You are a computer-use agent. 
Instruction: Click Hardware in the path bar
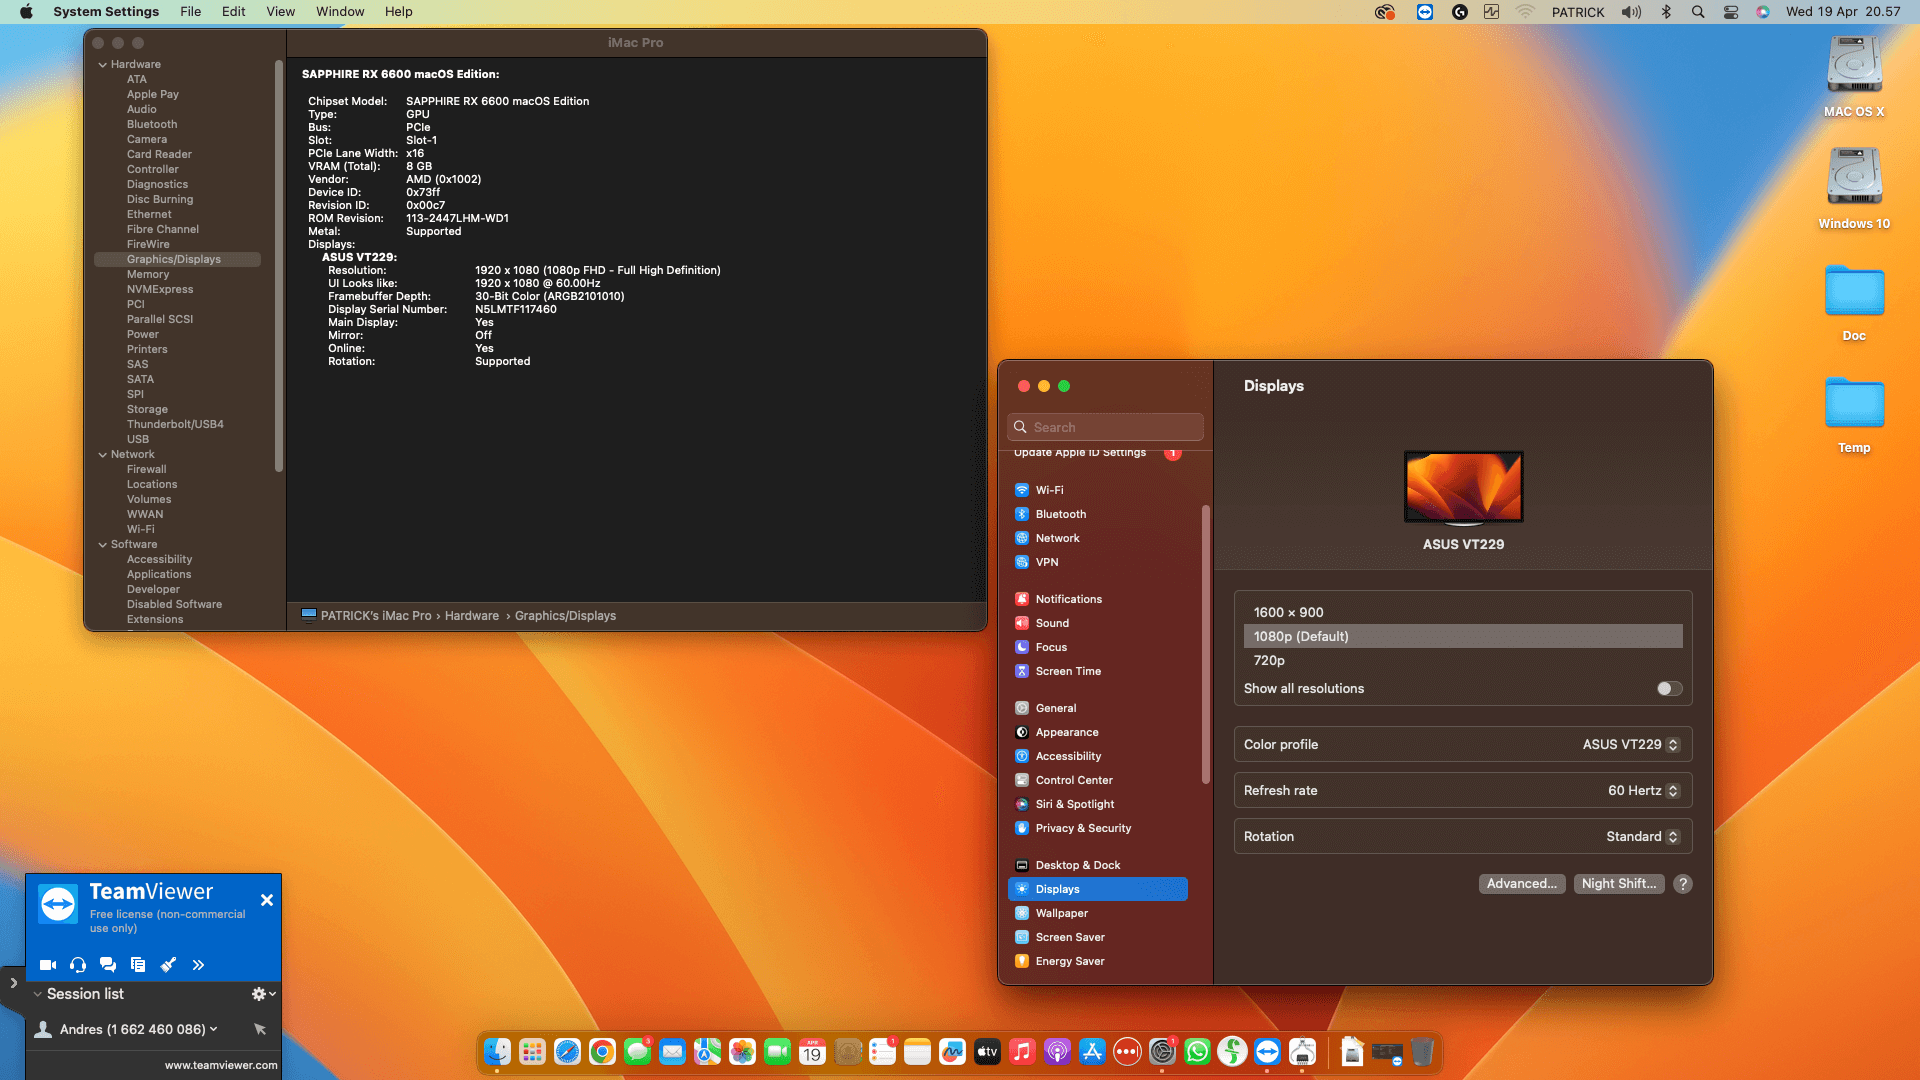point(471,616)
